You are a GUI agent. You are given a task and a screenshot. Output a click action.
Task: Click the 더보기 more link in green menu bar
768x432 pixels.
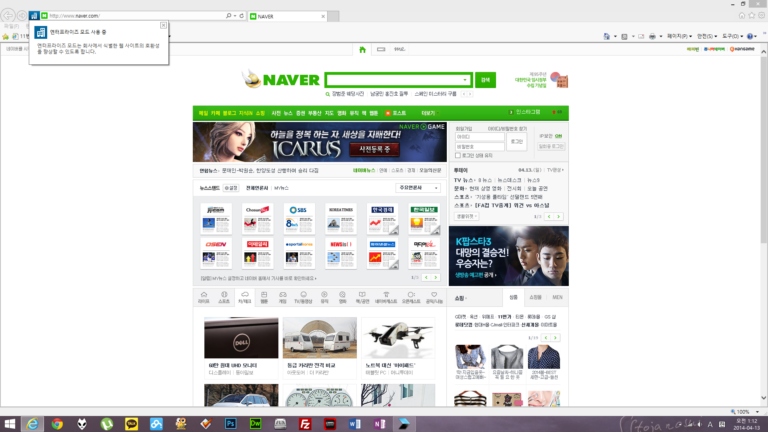pyautogui.click(x=429, y=113)
